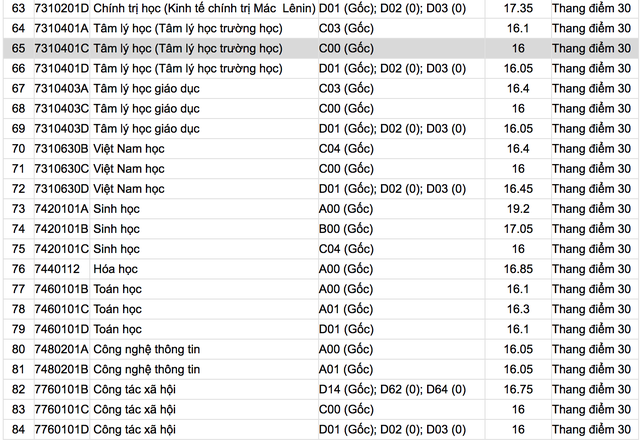The image size is (640, 444).
Task: Select the score cell showing 16.45
Action: tap(517, 188)
